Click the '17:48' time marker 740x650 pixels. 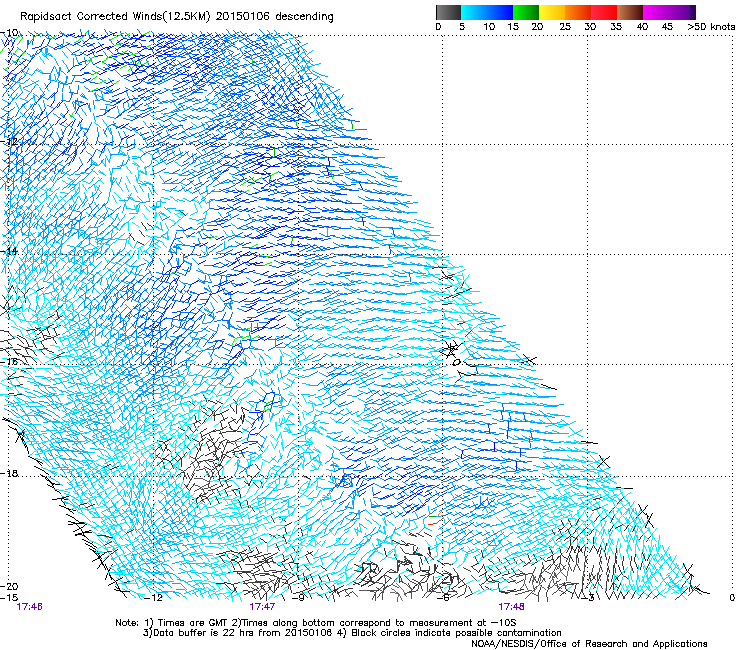511,607
